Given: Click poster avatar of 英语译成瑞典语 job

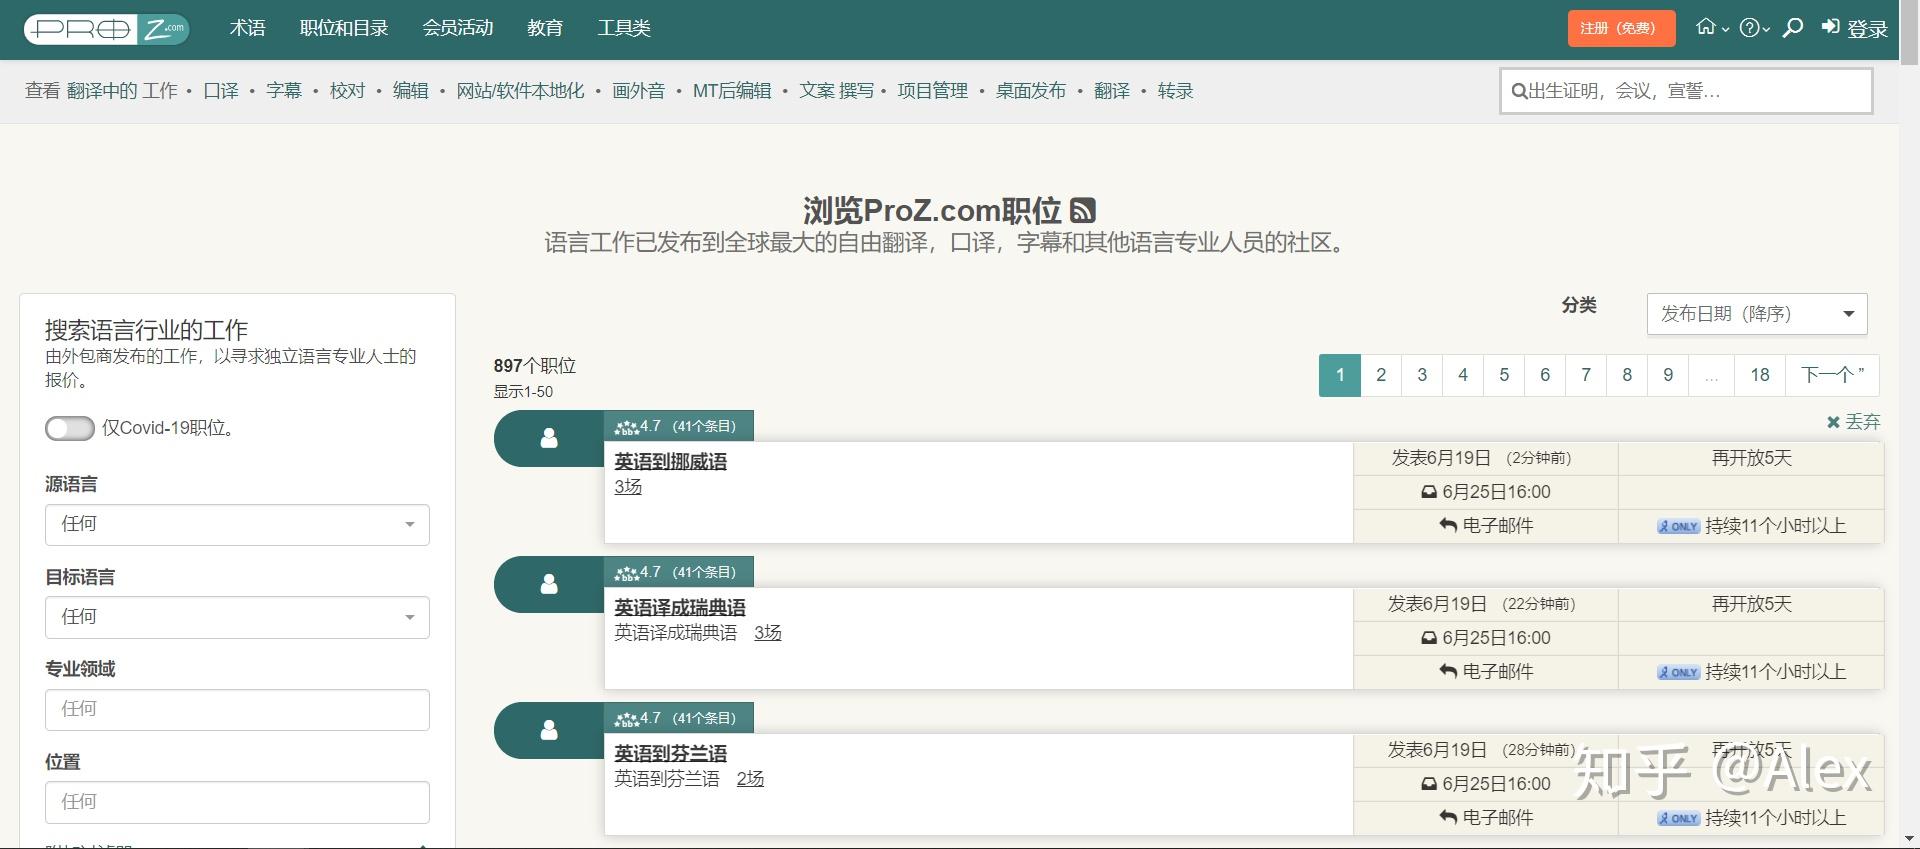Looking at the screenshot, I should 549,584.
